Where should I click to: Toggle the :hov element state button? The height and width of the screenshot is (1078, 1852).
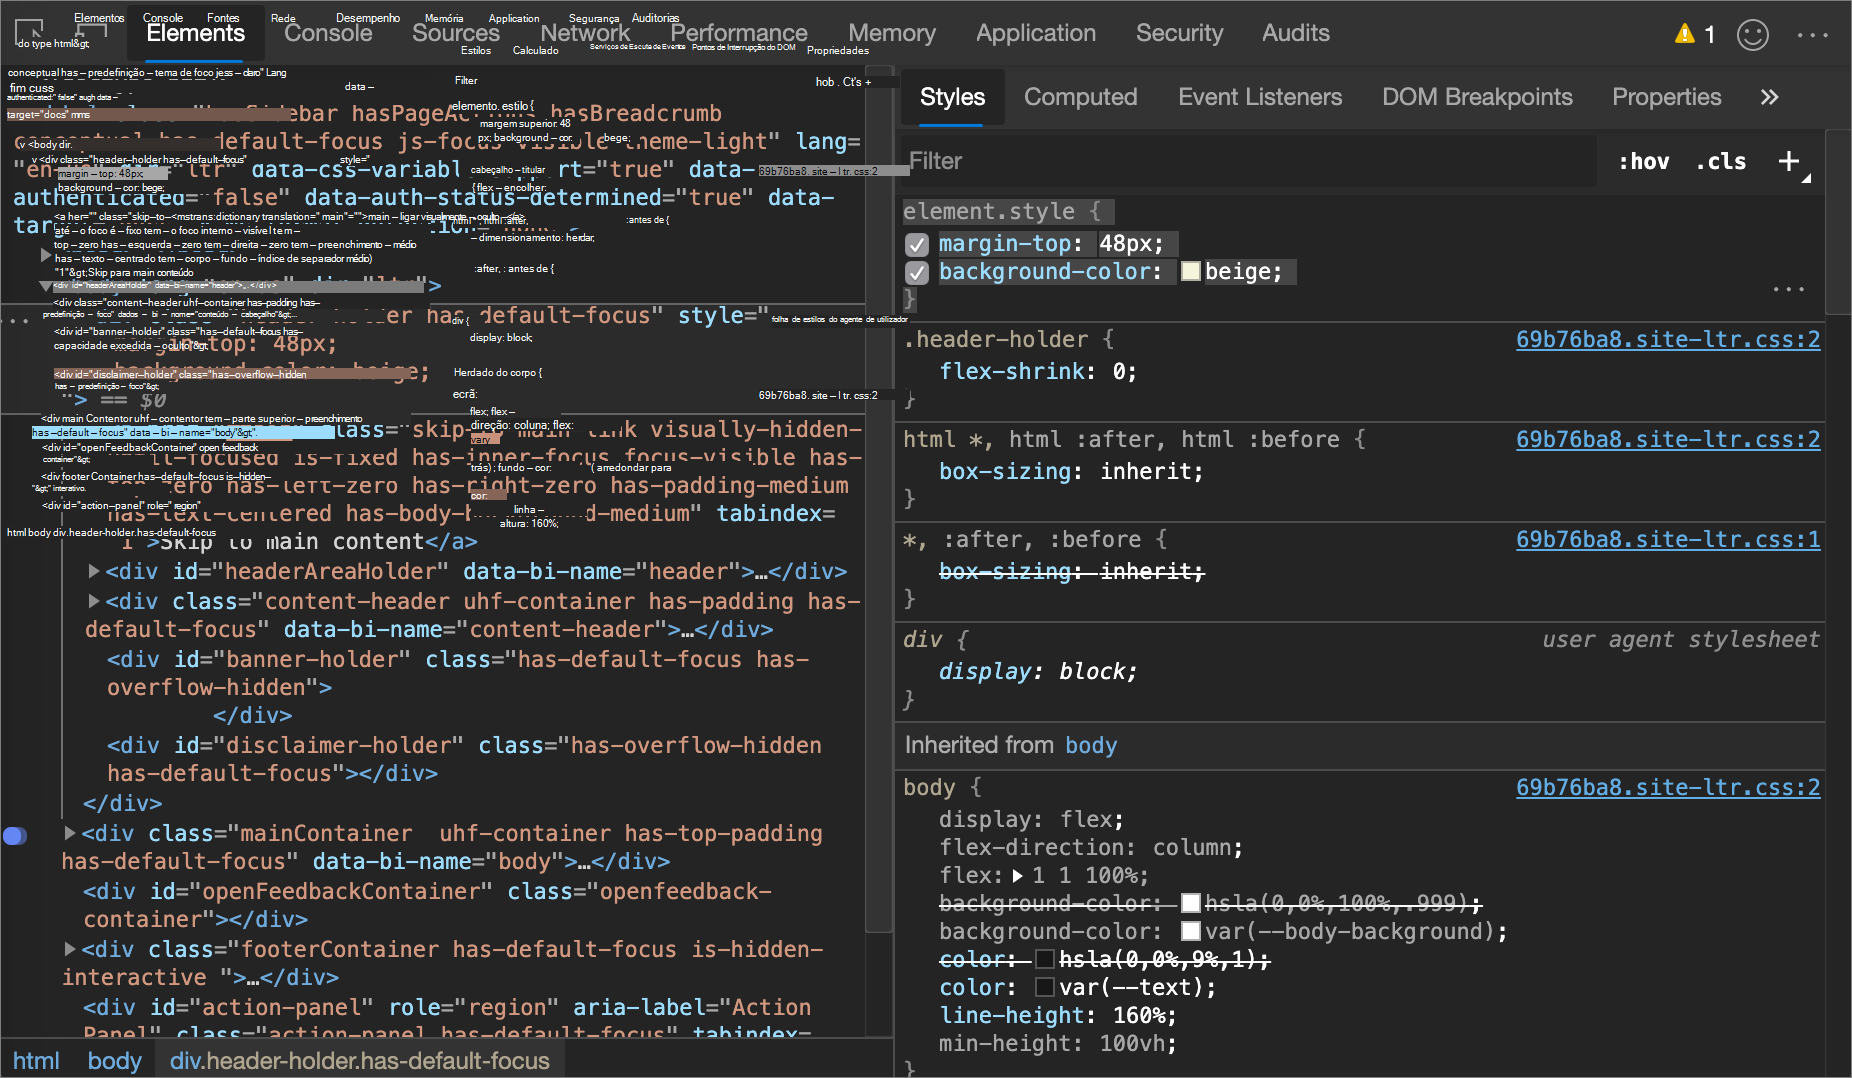pos(1644,162)
